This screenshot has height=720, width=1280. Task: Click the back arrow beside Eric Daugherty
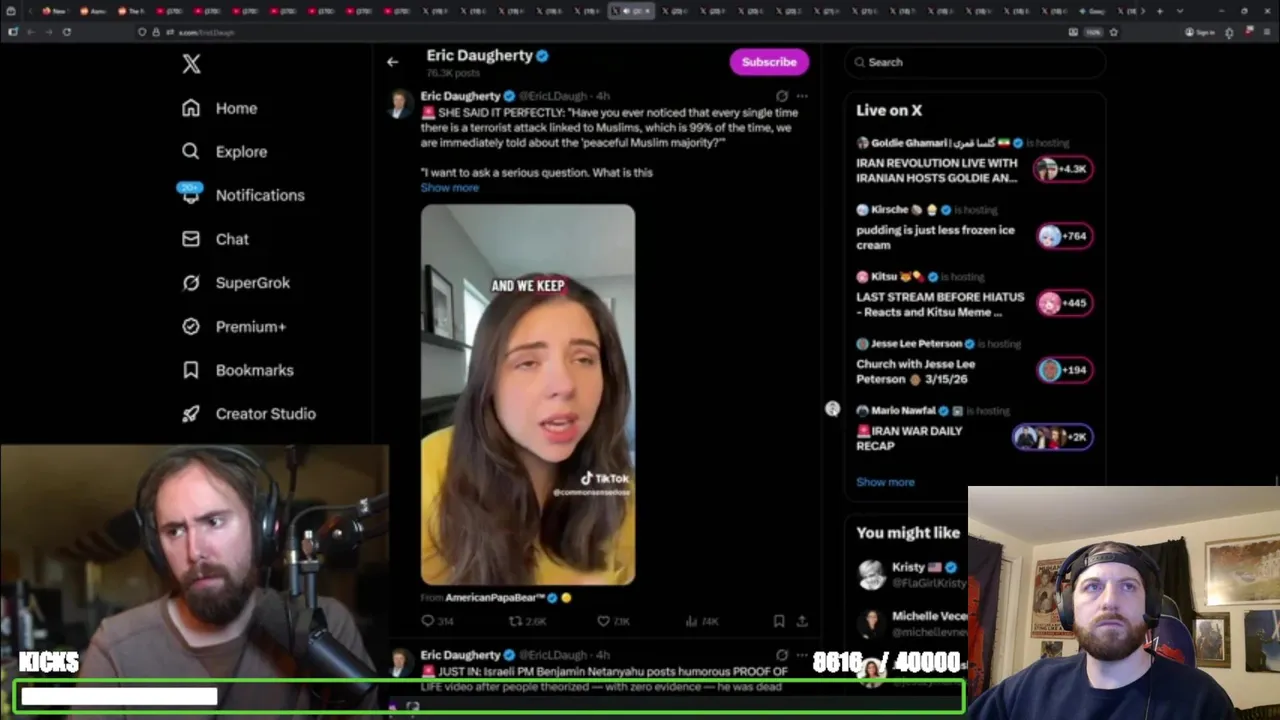tap(392, 62)
